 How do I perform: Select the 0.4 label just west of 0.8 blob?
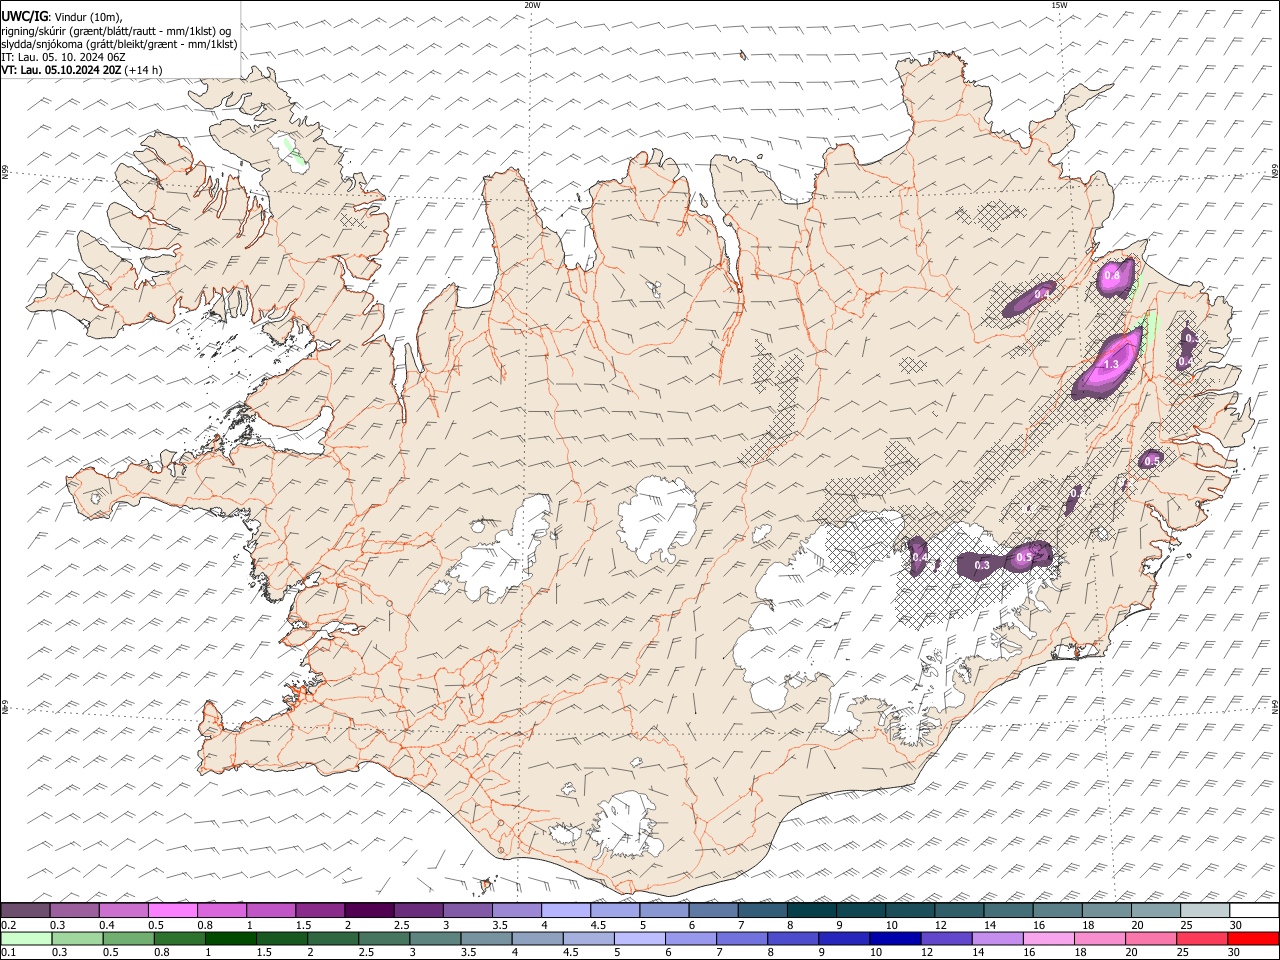tap(1042, 294)
